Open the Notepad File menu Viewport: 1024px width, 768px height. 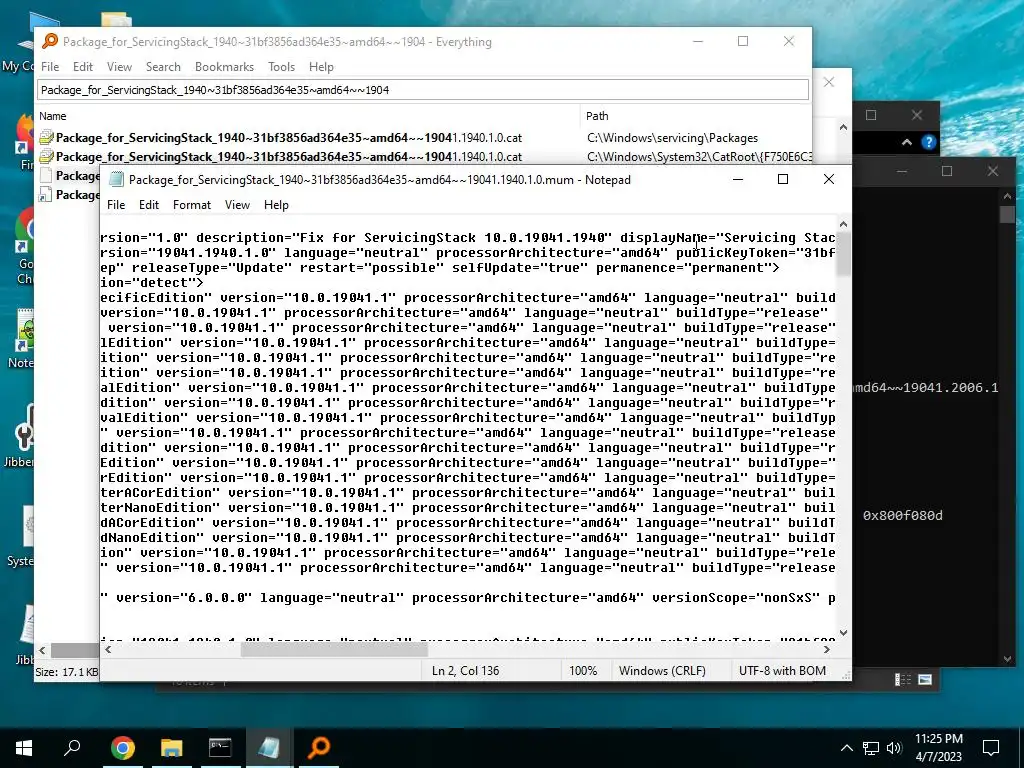(116, 205)
